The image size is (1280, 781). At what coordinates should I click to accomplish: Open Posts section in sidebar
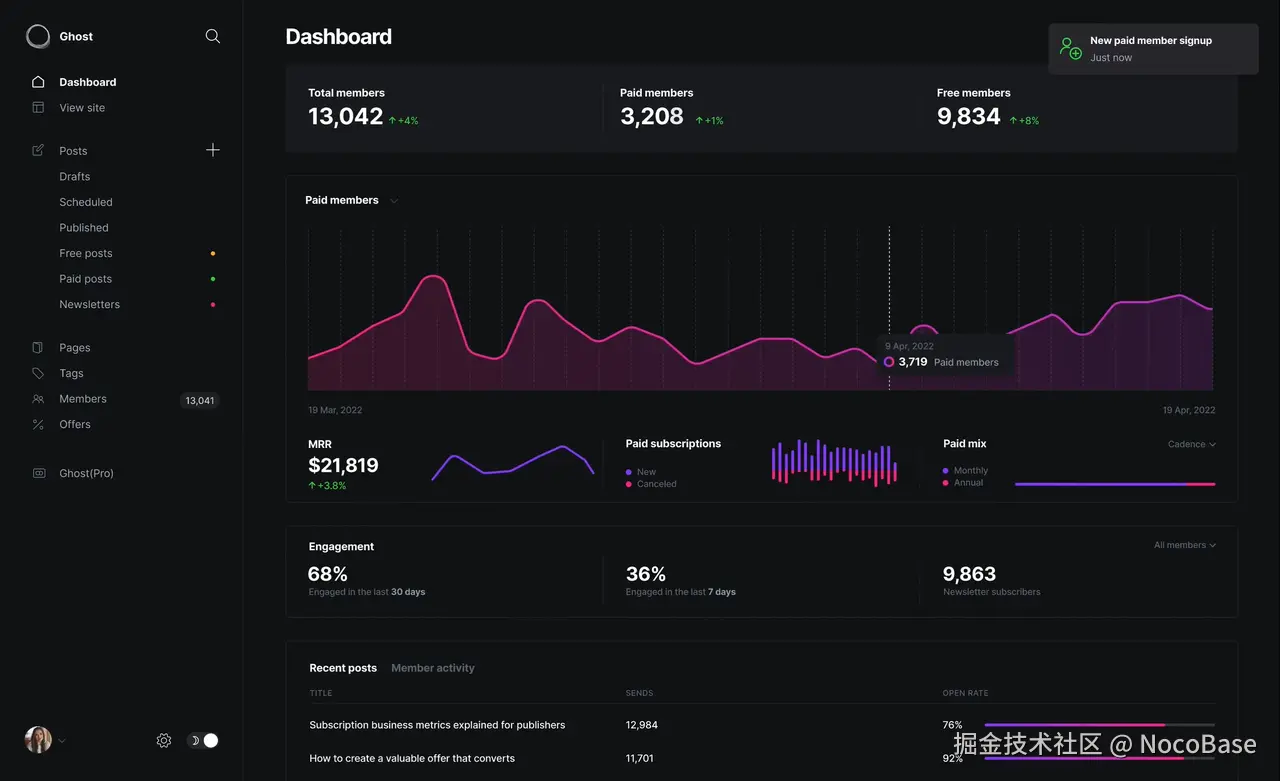pos(73,151)
